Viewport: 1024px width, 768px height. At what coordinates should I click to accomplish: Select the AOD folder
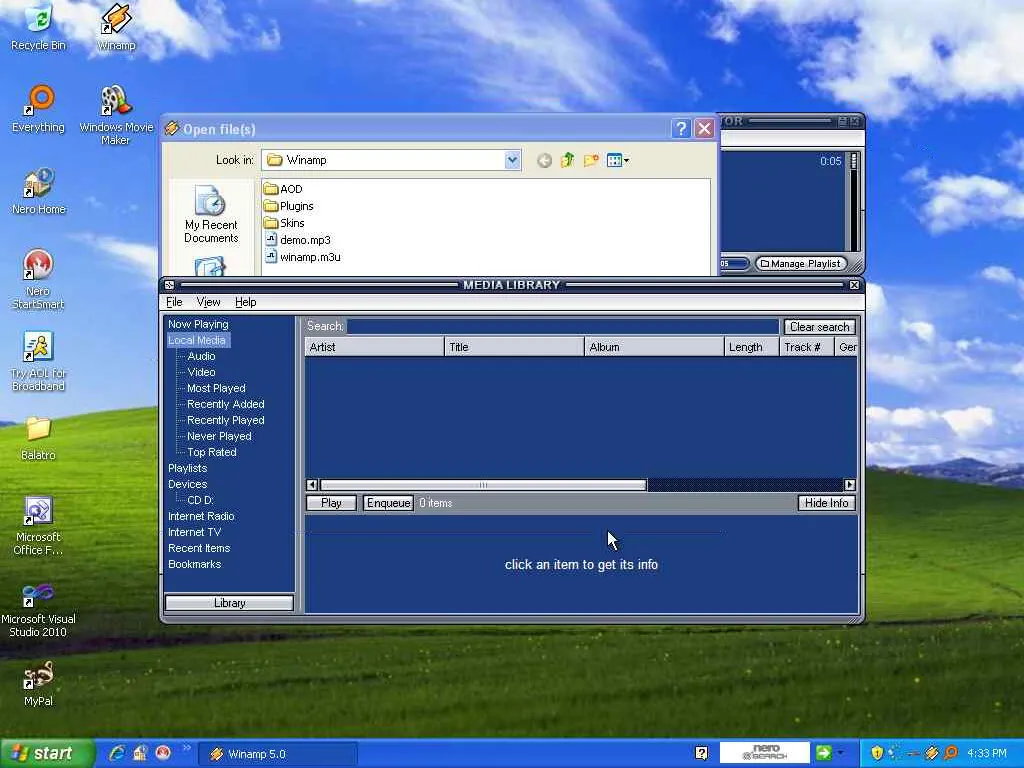coord(283,189)
